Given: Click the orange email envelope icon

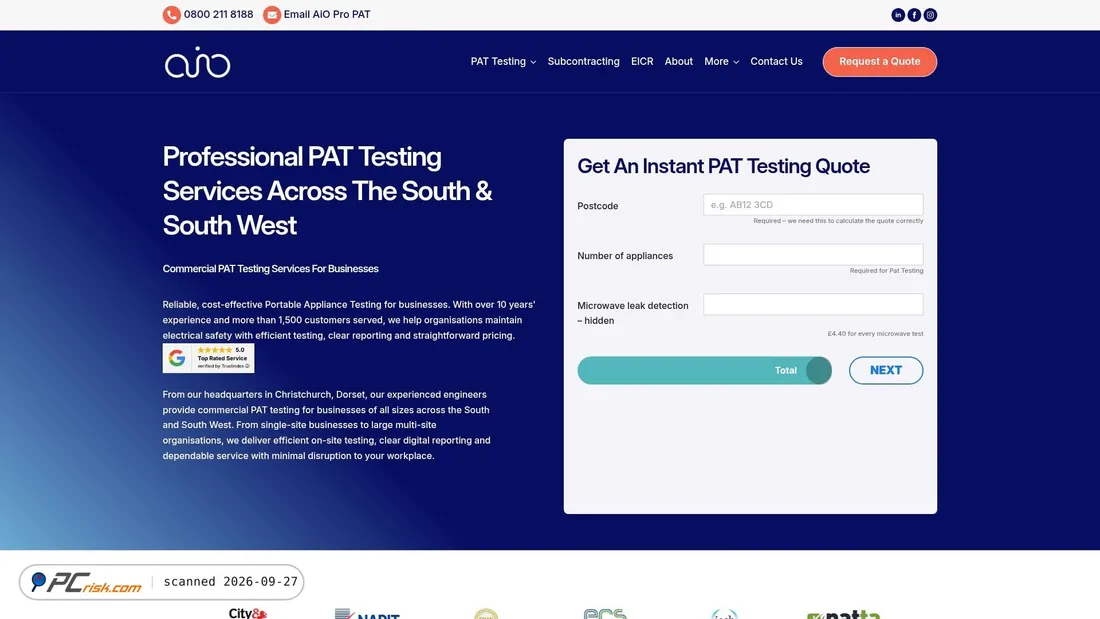Looking at the screenshot, I should click(x=271, y=15).
